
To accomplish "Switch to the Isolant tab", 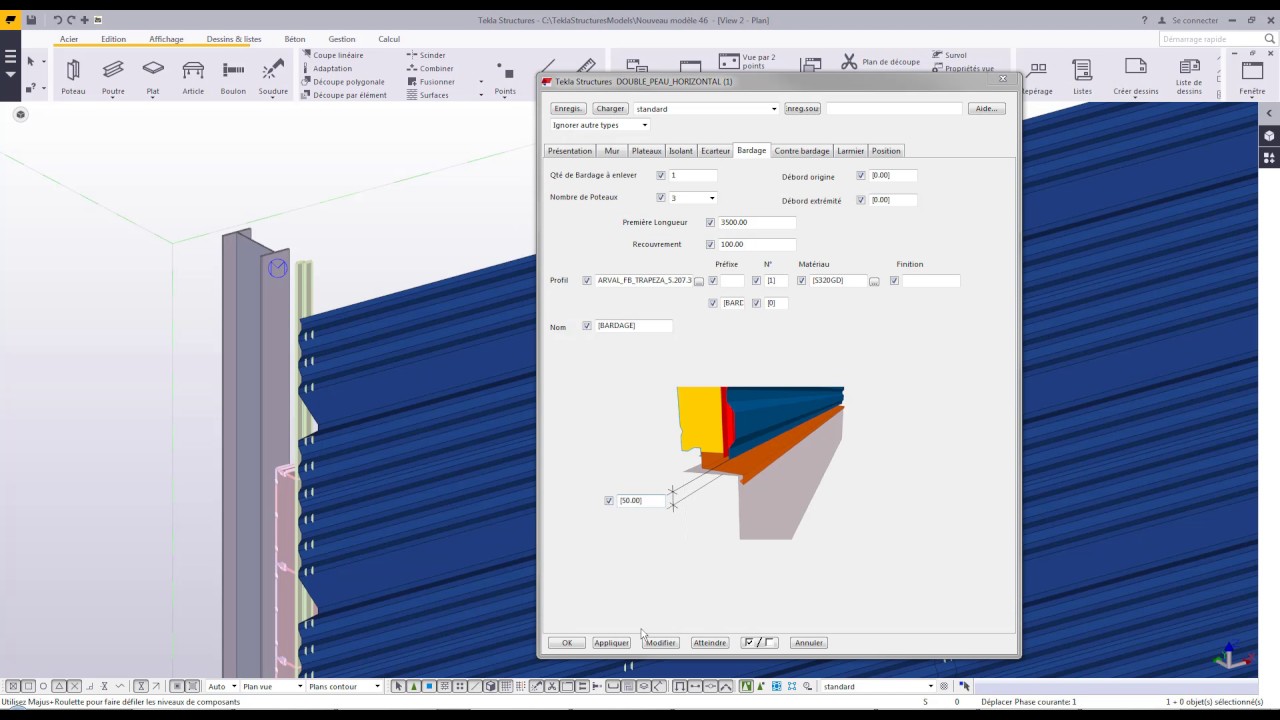I will pyautogui.click(x=681, y=151).
